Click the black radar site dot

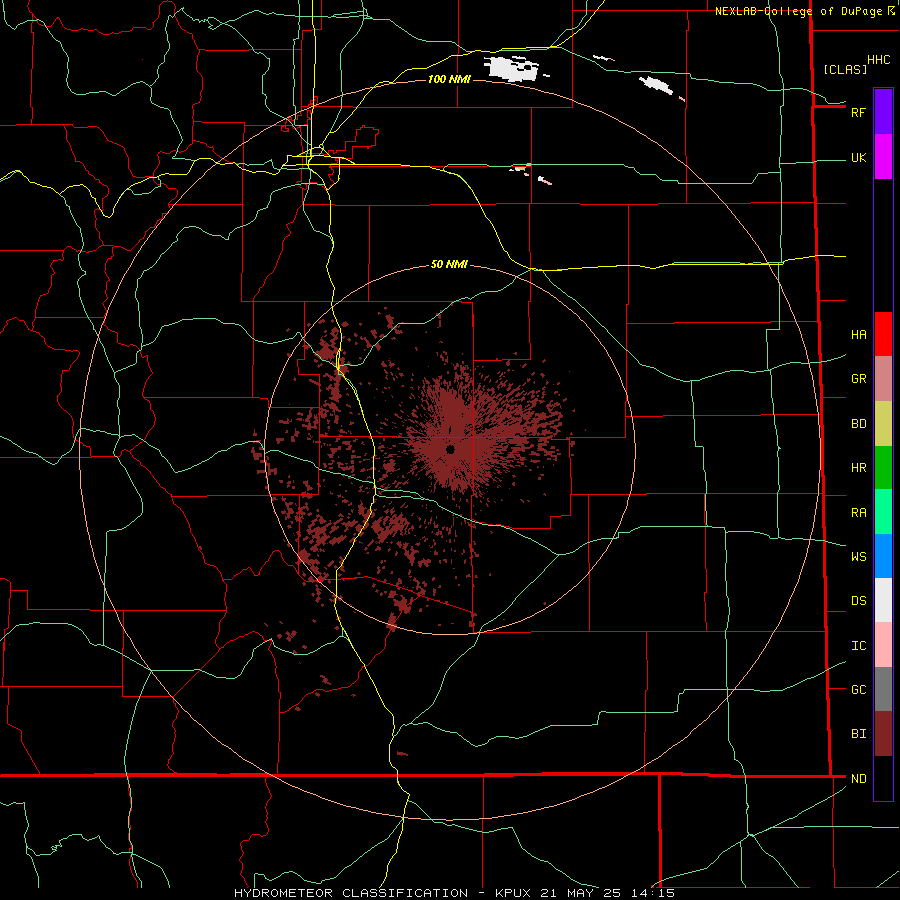[x=451, y=449]
